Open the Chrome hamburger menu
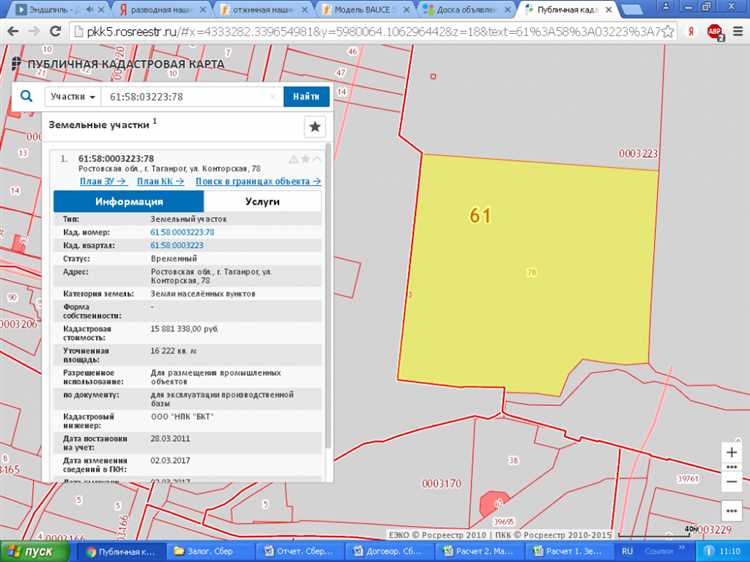 tap(737, 32)
